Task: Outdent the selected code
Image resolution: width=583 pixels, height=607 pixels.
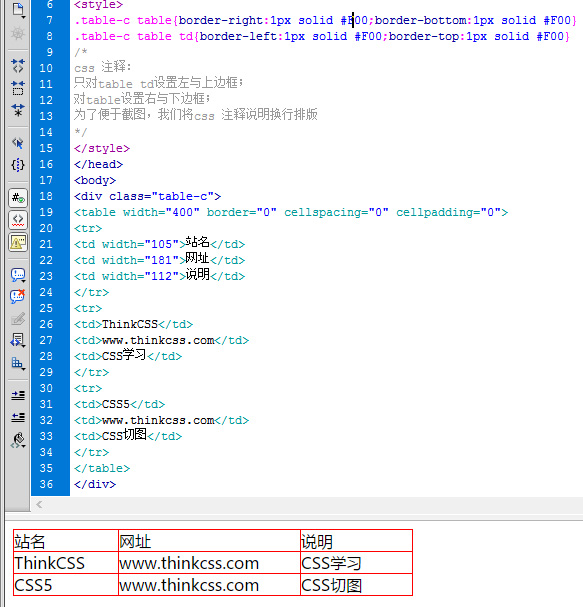Action: click(x=18, y=417)
